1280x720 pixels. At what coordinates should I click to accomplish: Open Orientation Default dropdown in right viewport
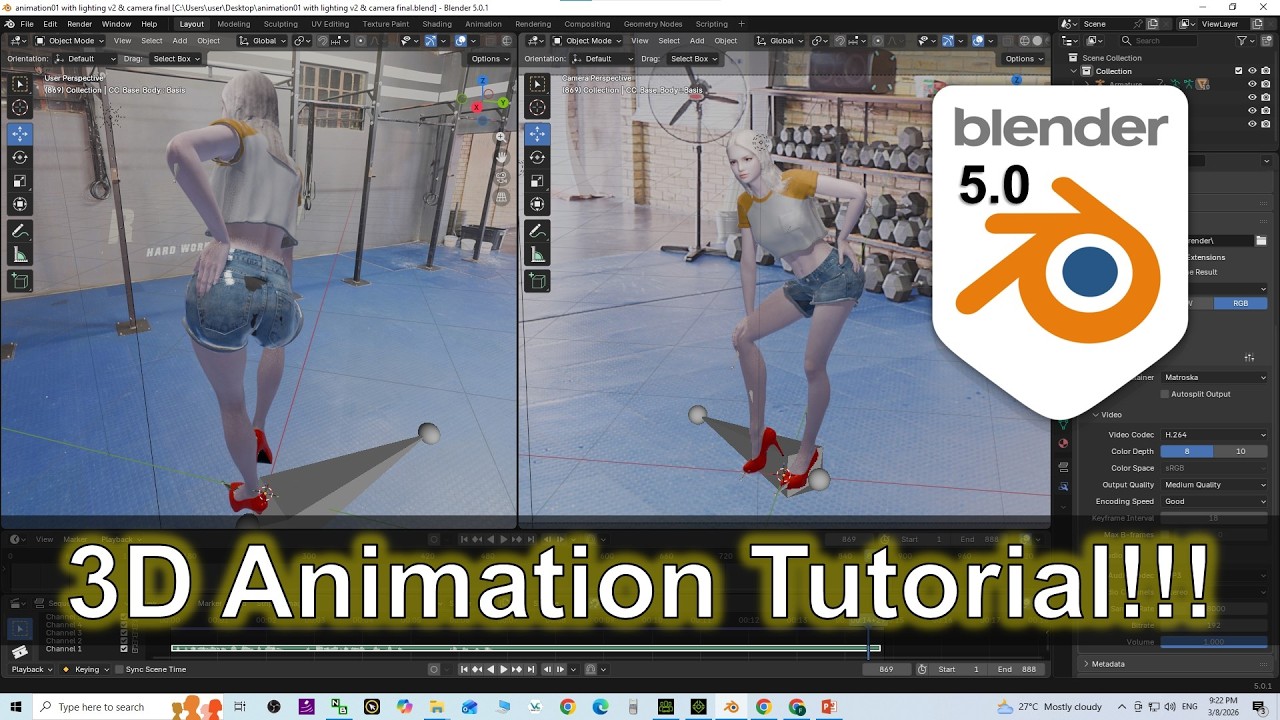click(601, 59)
